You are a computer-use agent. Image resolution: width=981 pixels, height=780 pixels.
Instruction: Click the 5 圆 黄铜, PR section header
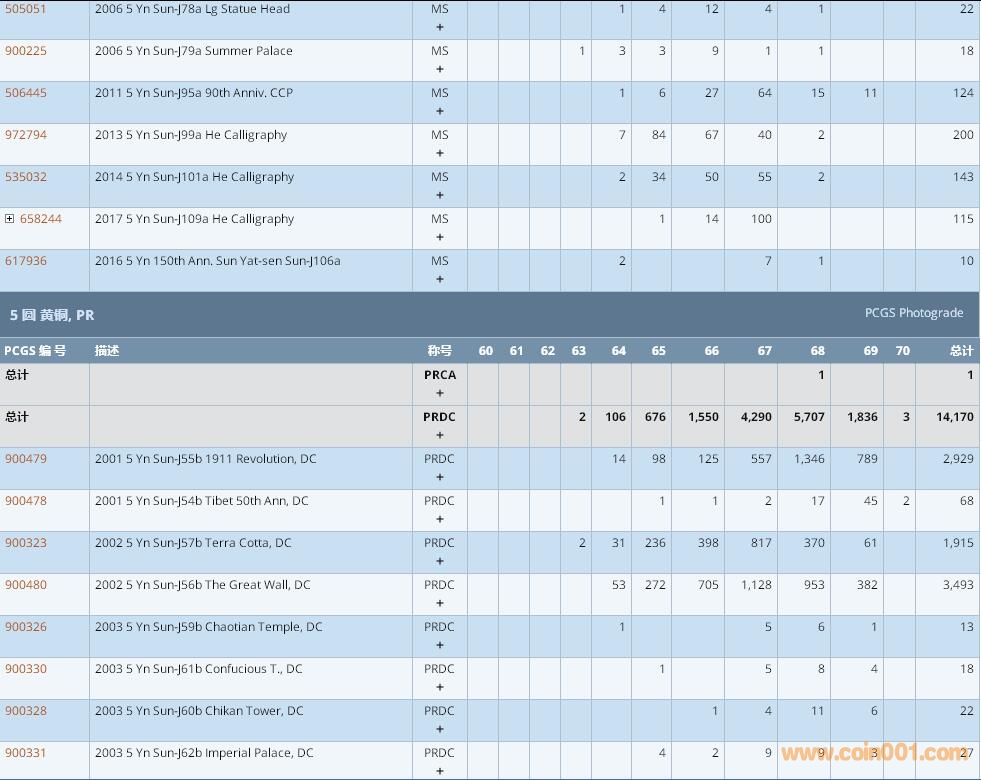tap(52, 315)
